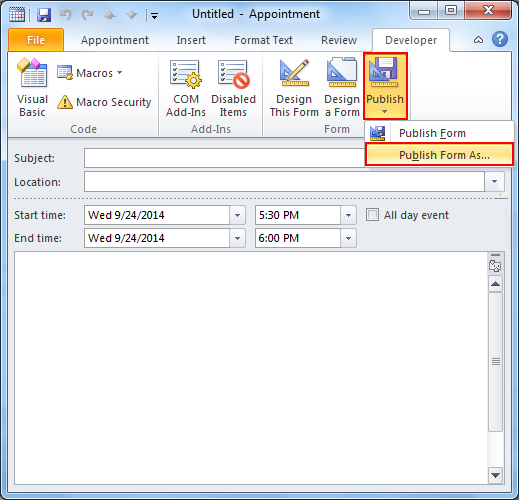Expand the Location dropdown arrow
The image size is (519, 500).
pos(494,182)
